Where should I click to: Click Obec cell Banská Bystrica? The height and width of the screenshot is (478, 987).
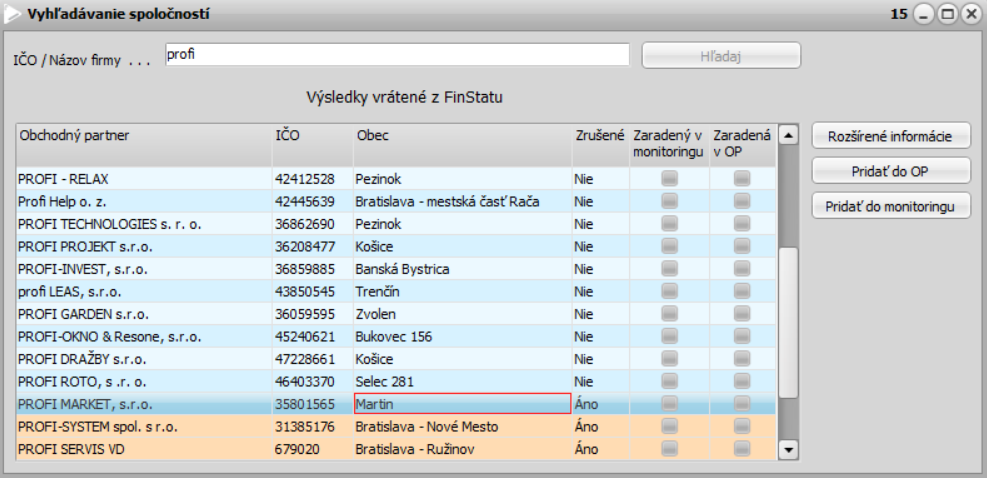pyautogui.click(x=463, y=269)
